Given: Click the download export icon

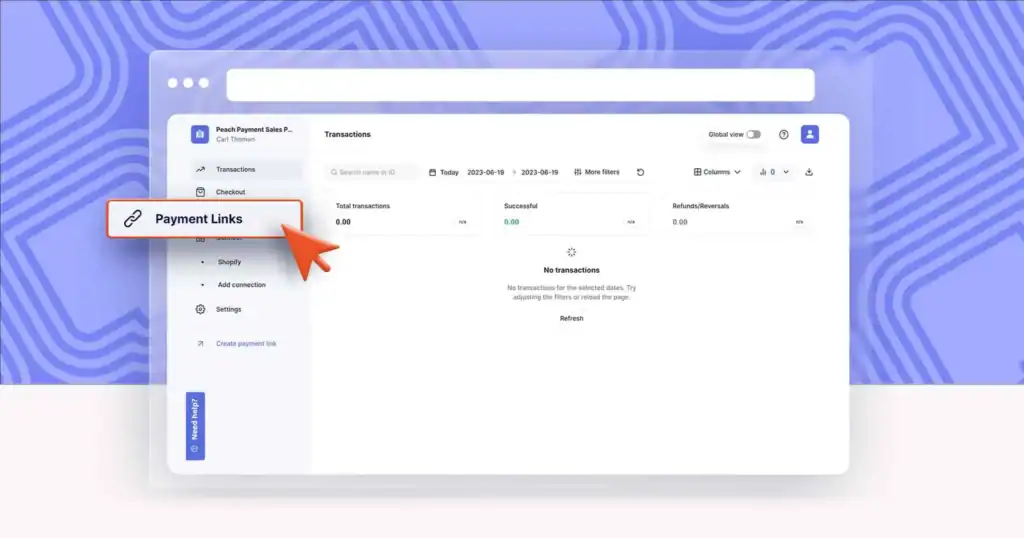Looking at the screenshot, I should (809, 172).
